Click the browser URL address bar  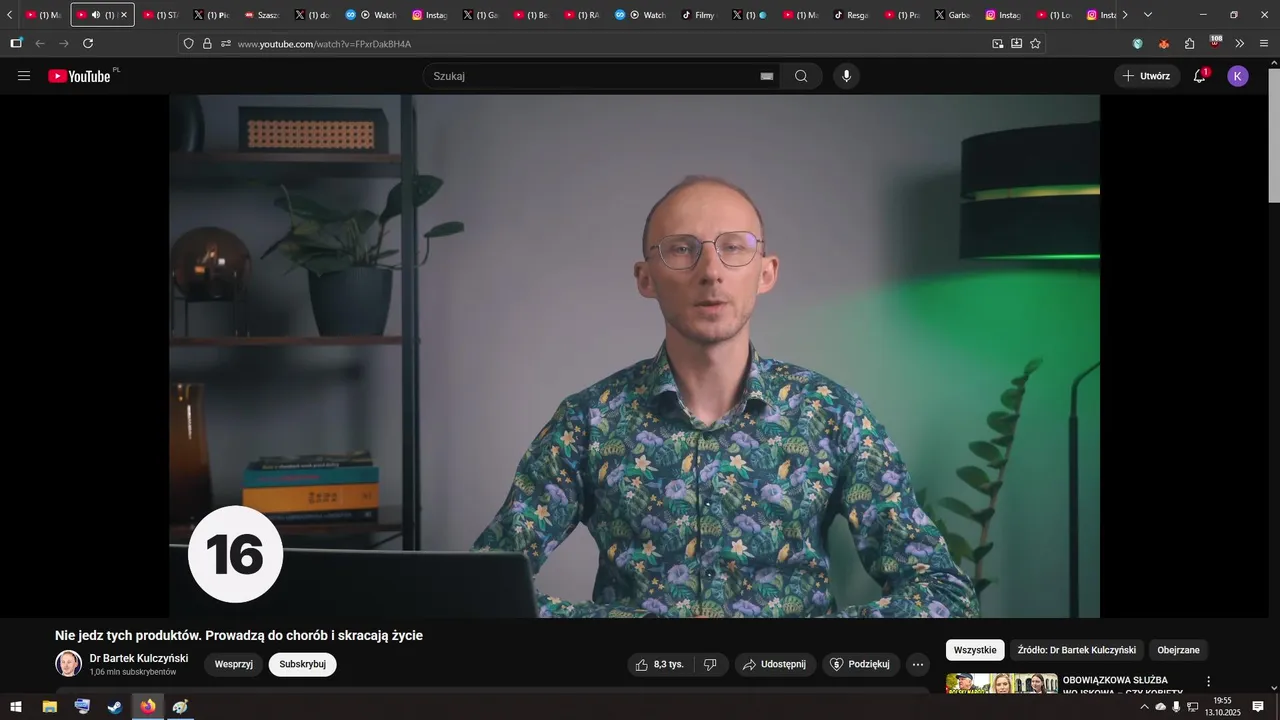tap(610, 43)
